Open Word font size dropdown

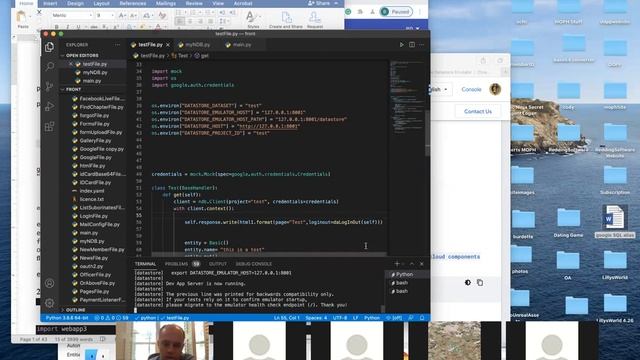(112, 16)
